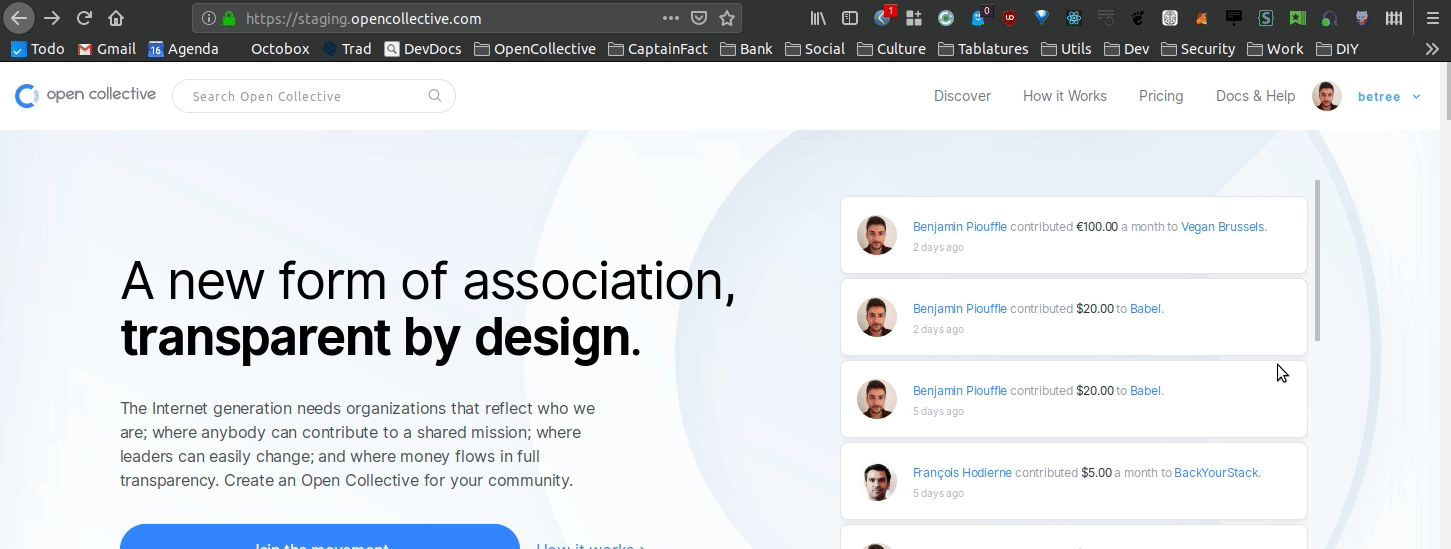1451x549 pixels.
Task: Click the contributions feed scrollbar
Action: (1317, 260)
